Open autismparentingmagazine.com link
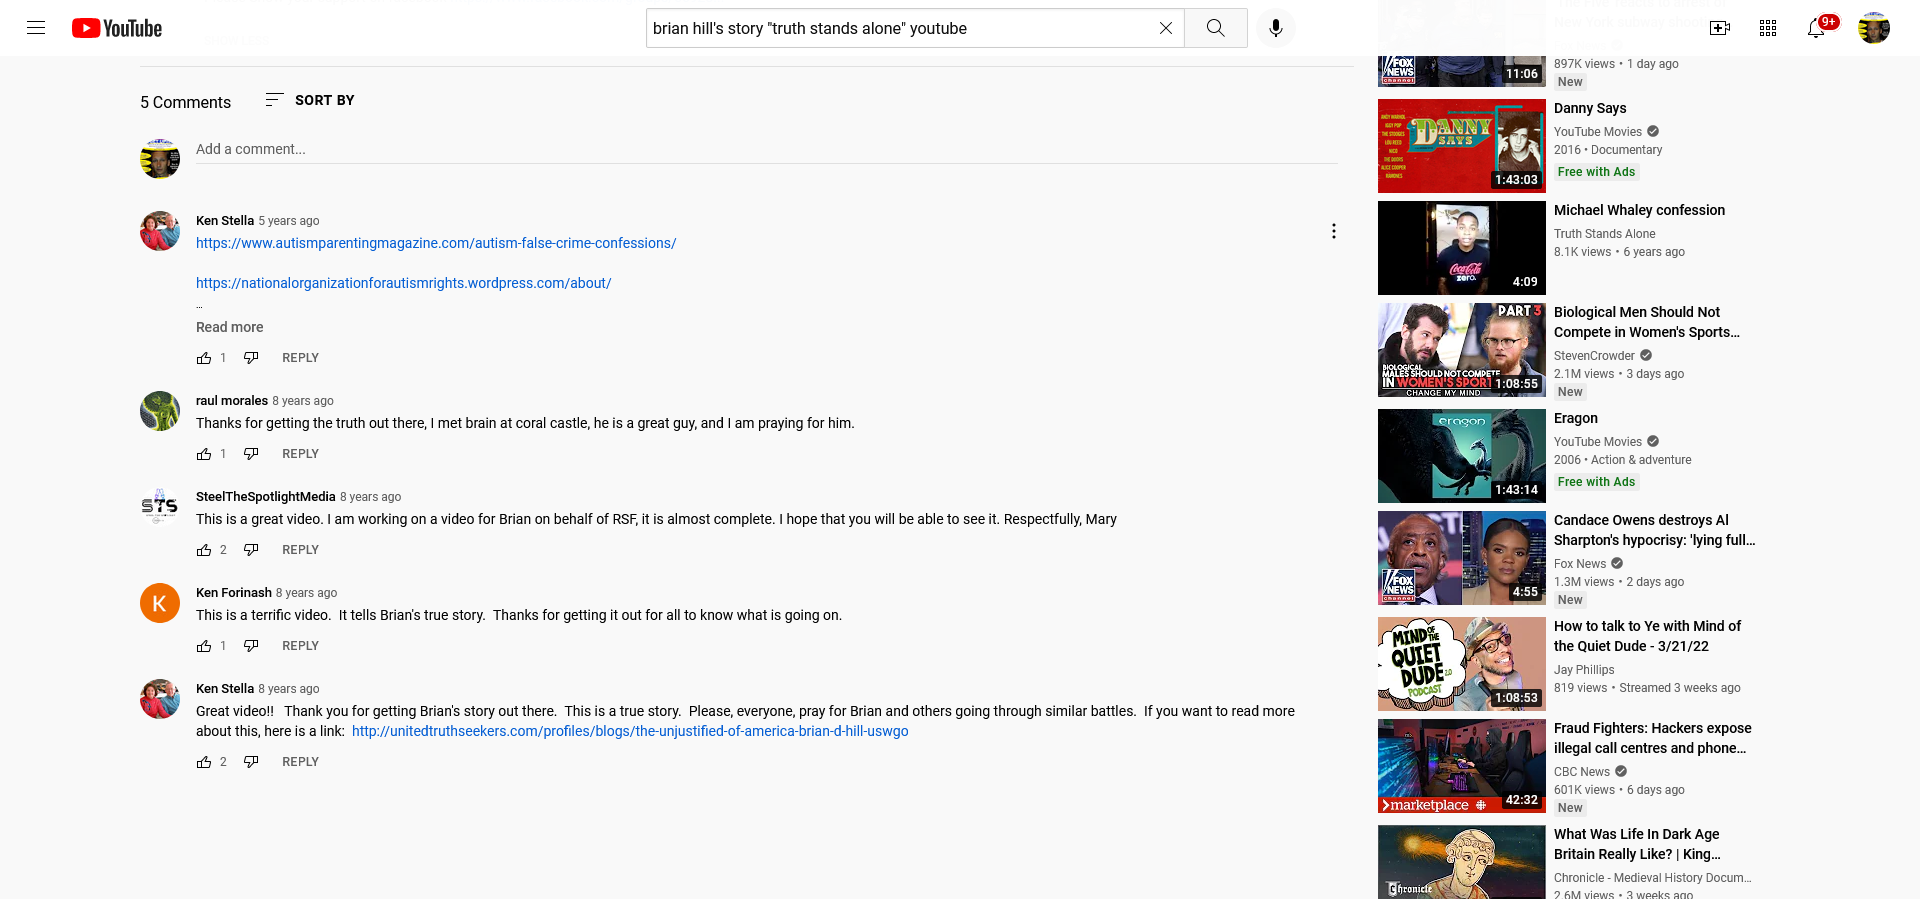Screen dimensions: 1920x899 [436, 243]
